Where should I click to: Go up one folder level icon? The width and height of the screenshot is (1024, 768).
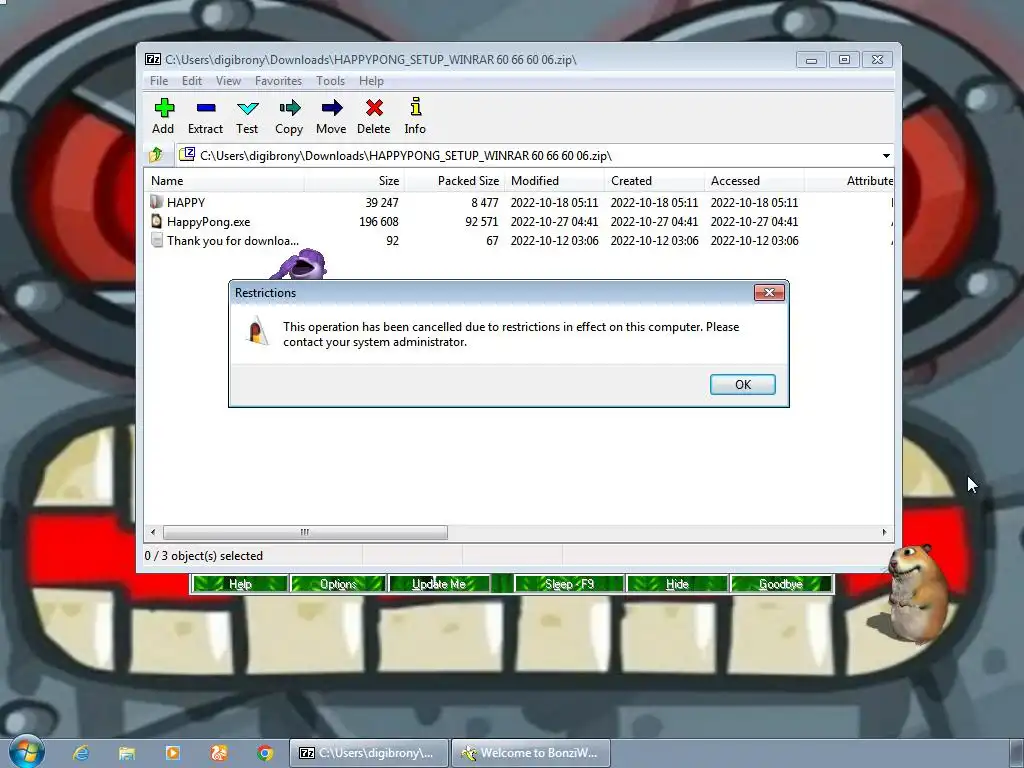click(156, 155)
